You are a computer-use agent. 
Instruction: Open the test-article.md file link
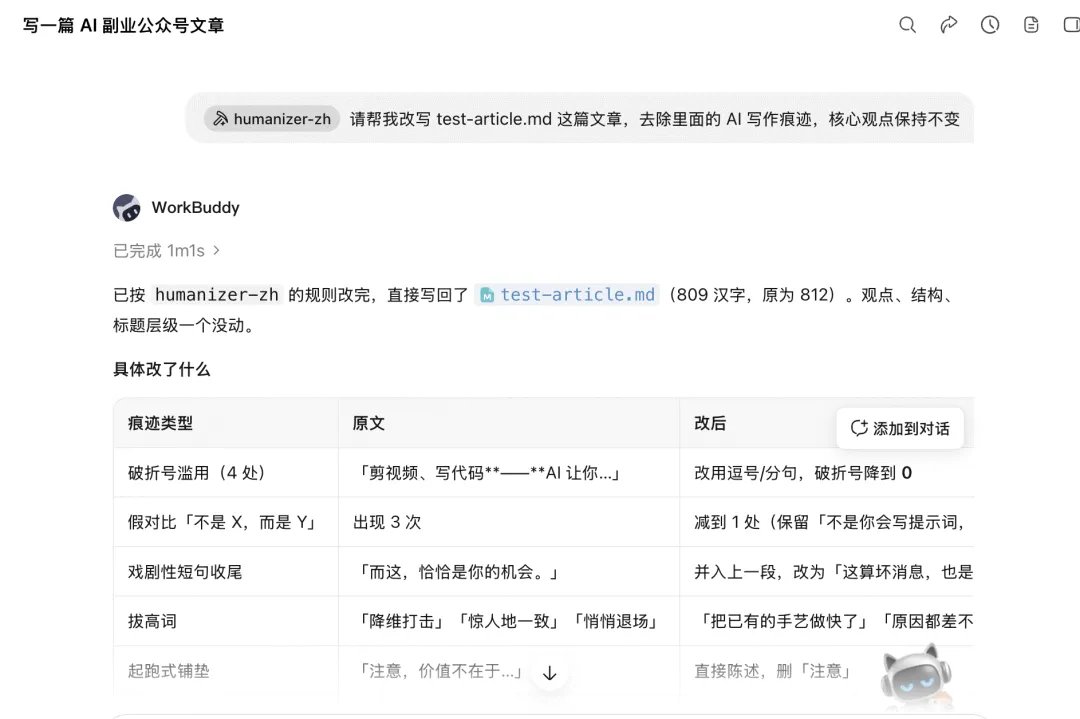pyautogui.click(x=567, y=295)
